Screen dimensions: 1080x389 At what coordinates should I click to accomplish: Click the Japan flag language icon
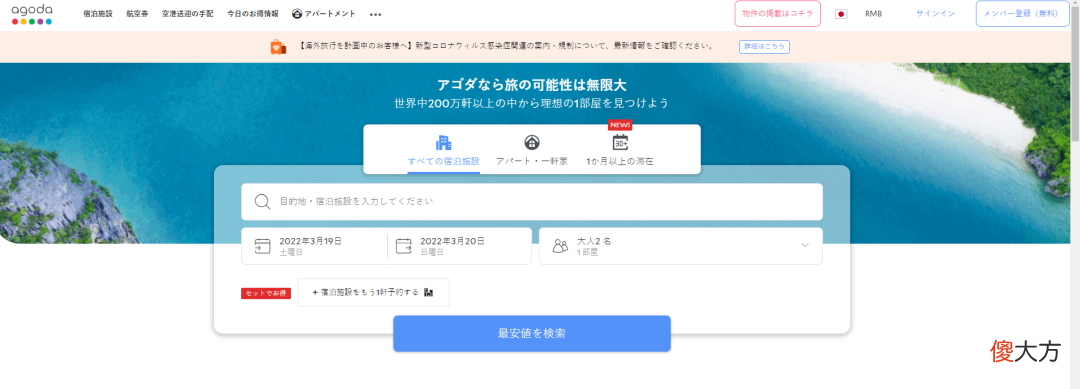click(841, 14)
